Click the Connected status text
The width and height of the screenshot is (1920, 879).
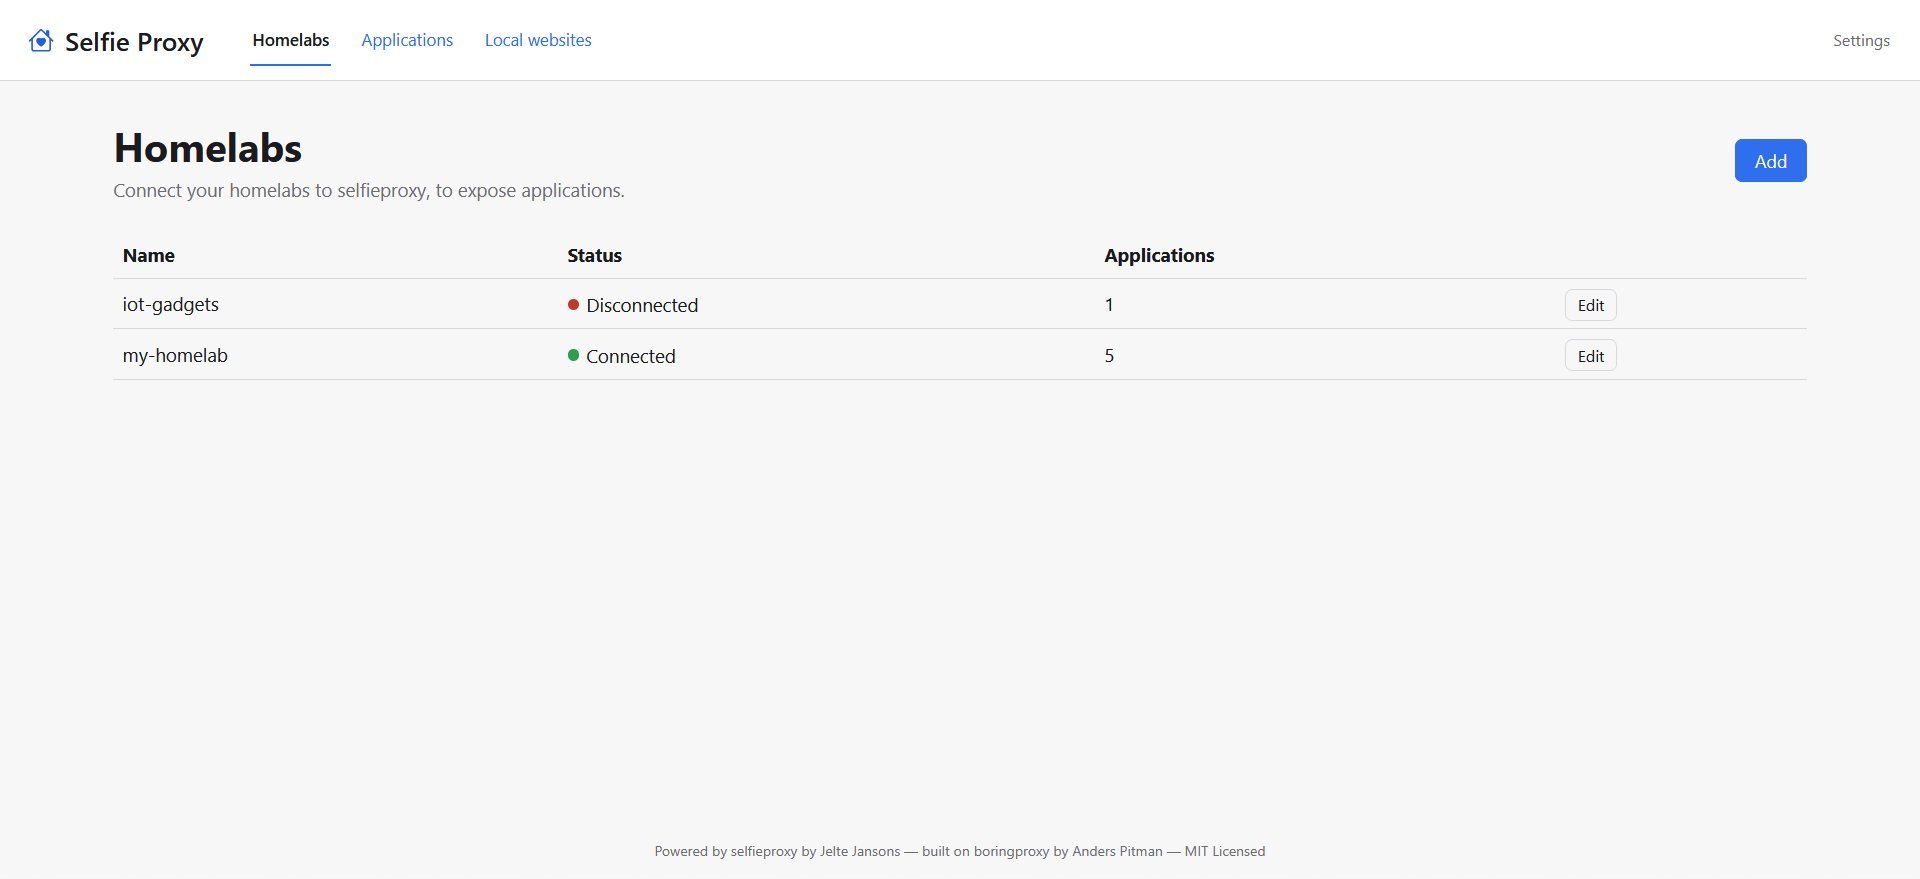pyautogui.click(x=631, y=356)
